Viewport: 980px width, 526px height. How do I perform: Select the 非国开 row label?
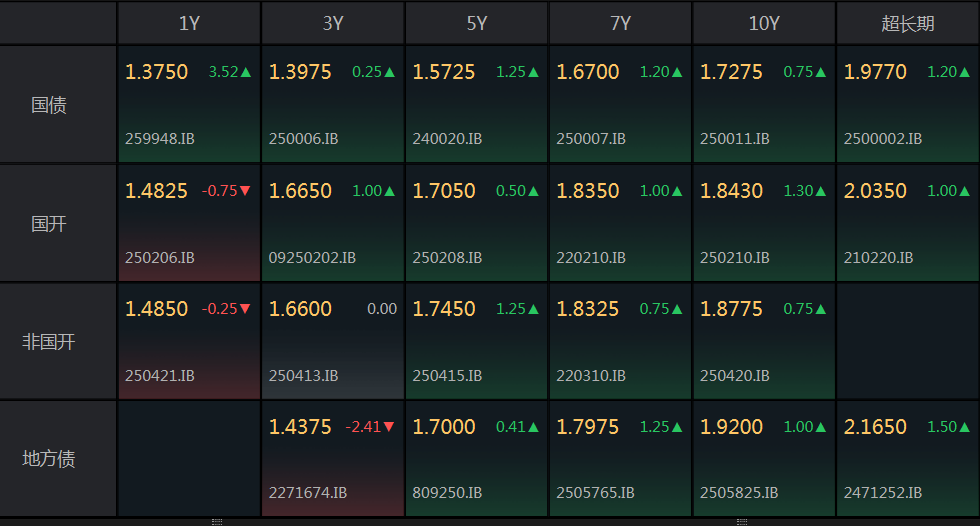[49, 342]
